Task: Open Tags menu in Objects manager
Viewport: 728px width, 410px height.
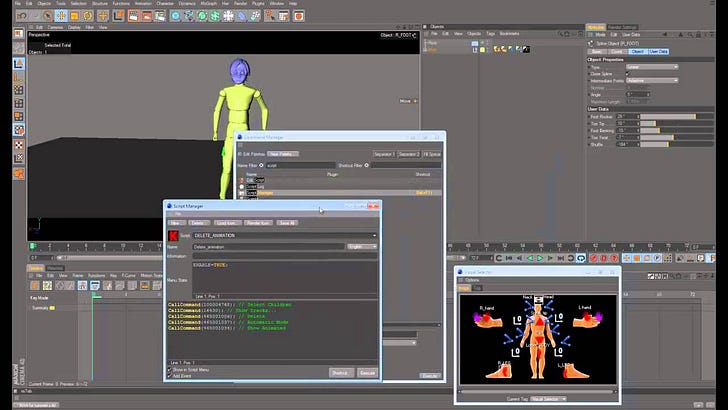Action: pyautogui.click(x=490, y=33)
